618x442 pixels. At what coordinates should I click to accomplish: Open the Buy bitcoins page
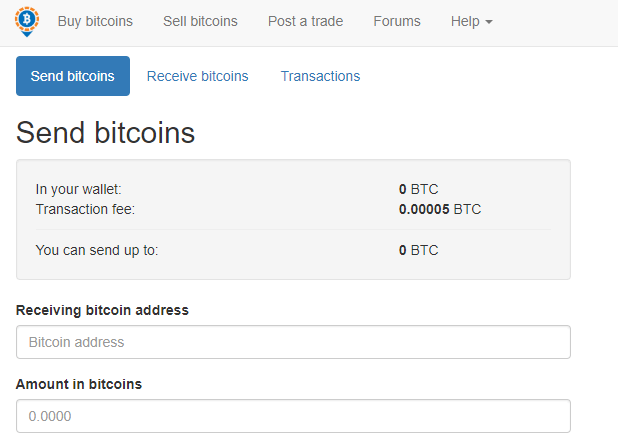point(95,21)
